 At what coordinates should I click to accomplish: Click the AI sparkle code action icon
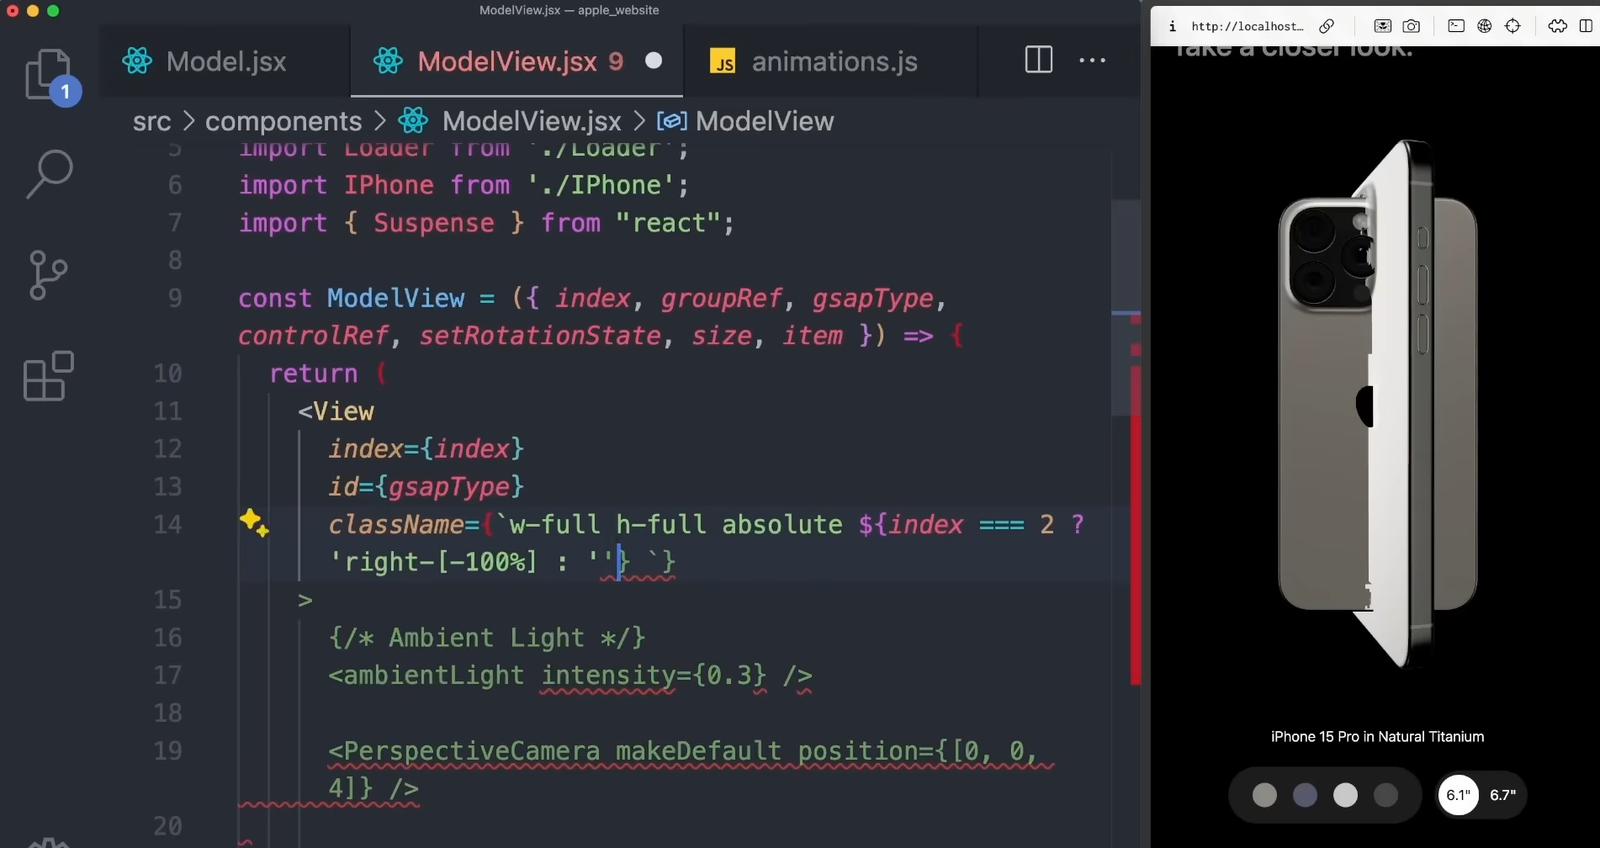point(253,522)
